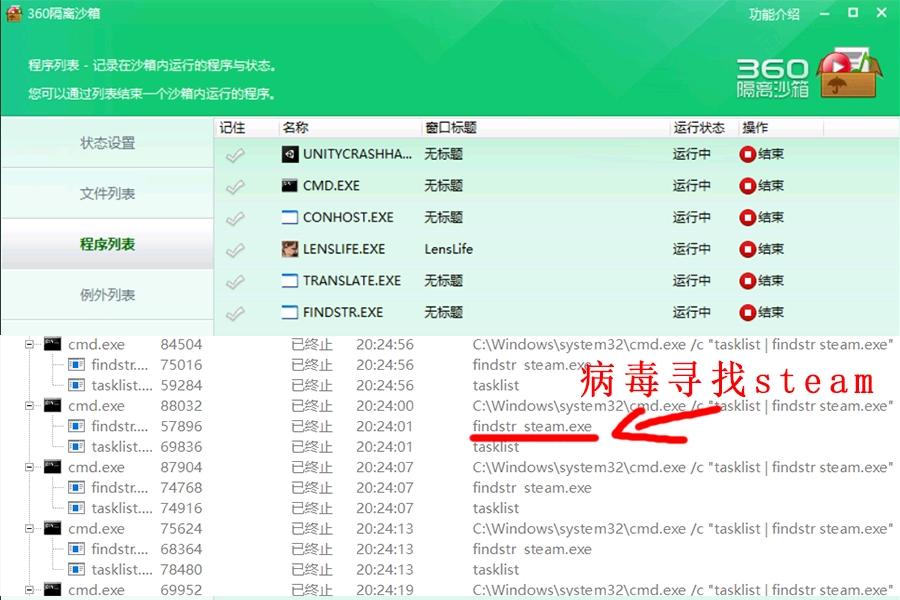Toggle remember check for CMD.EXE
This screenshot has width=900, height=600.
pos(235,186)
